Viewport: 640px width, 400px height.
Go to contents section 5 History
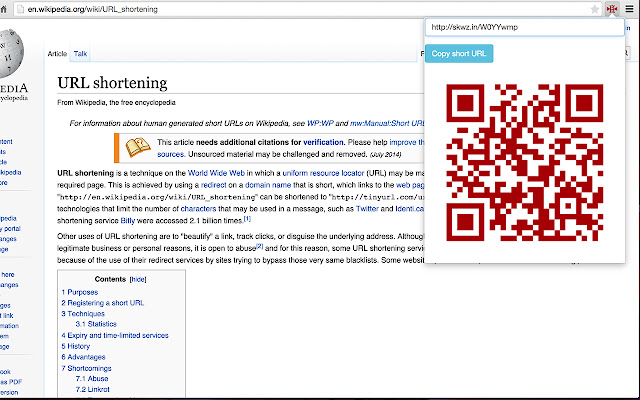click(76, 346)
